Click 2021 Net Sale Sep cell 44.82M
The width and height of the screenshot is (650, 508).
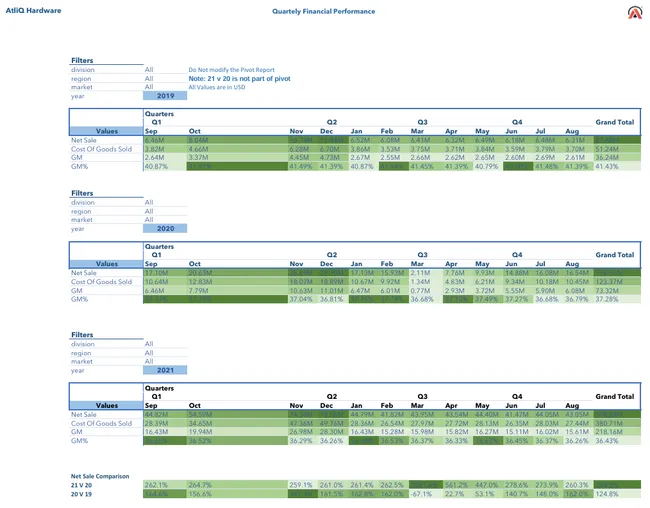[165, 414]
